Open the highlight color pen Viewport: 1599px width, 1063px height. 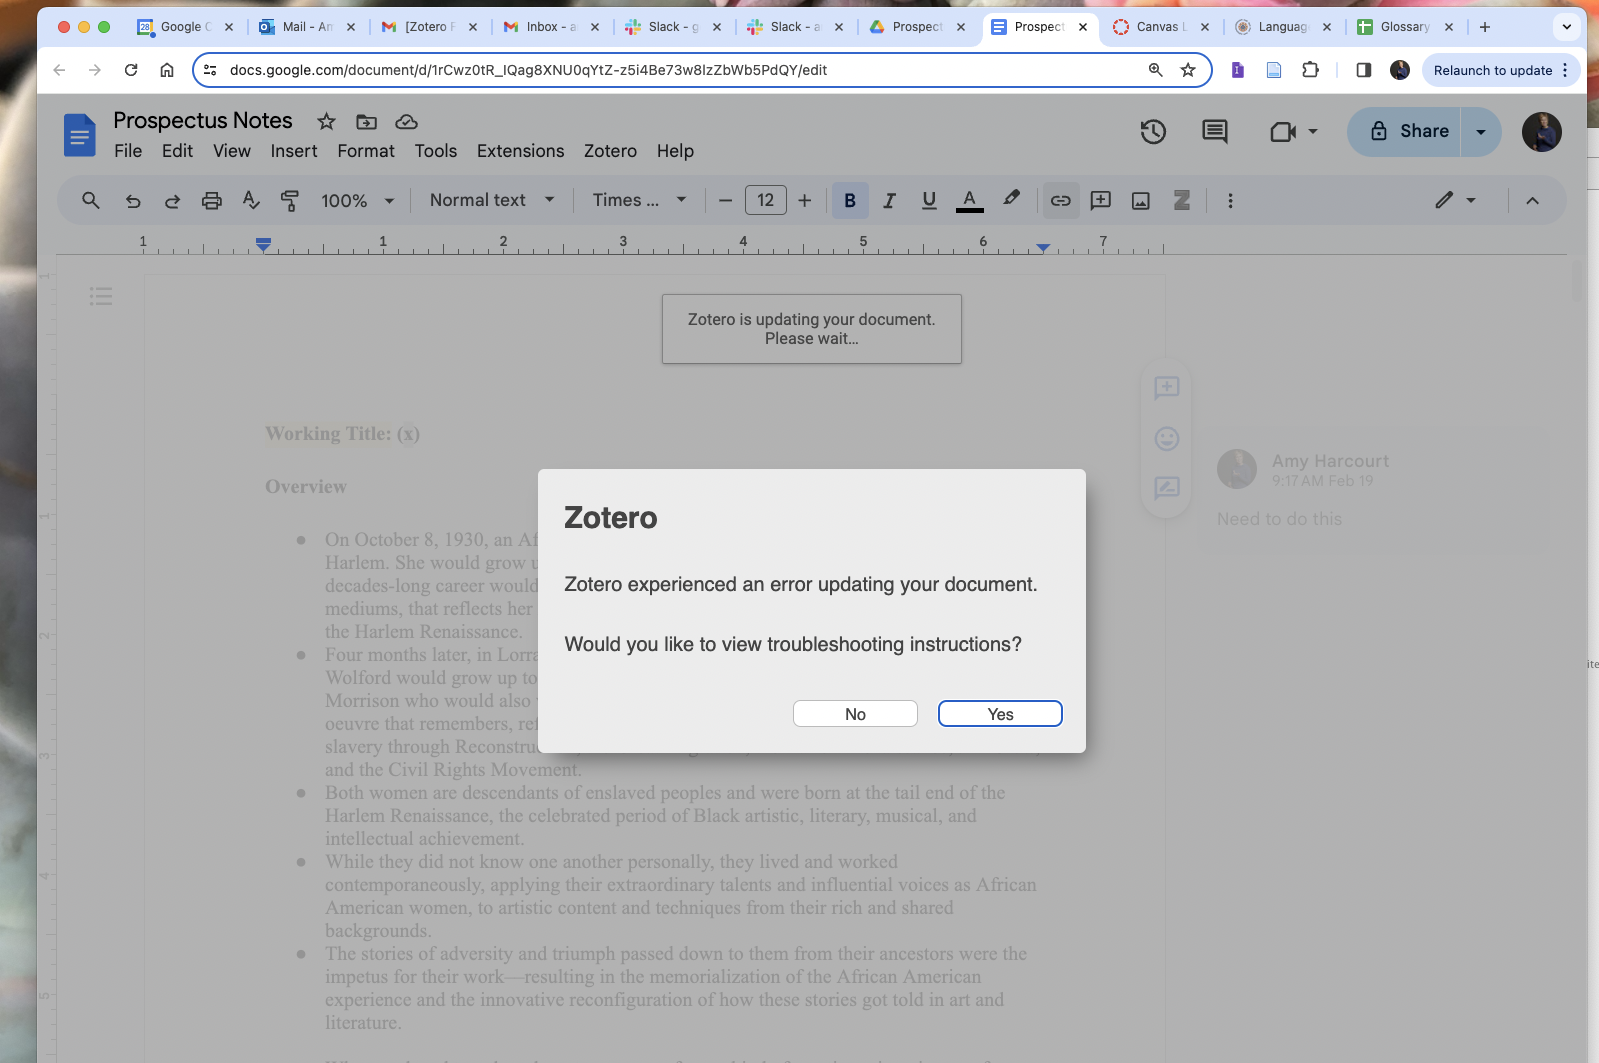pos(1011,199)
